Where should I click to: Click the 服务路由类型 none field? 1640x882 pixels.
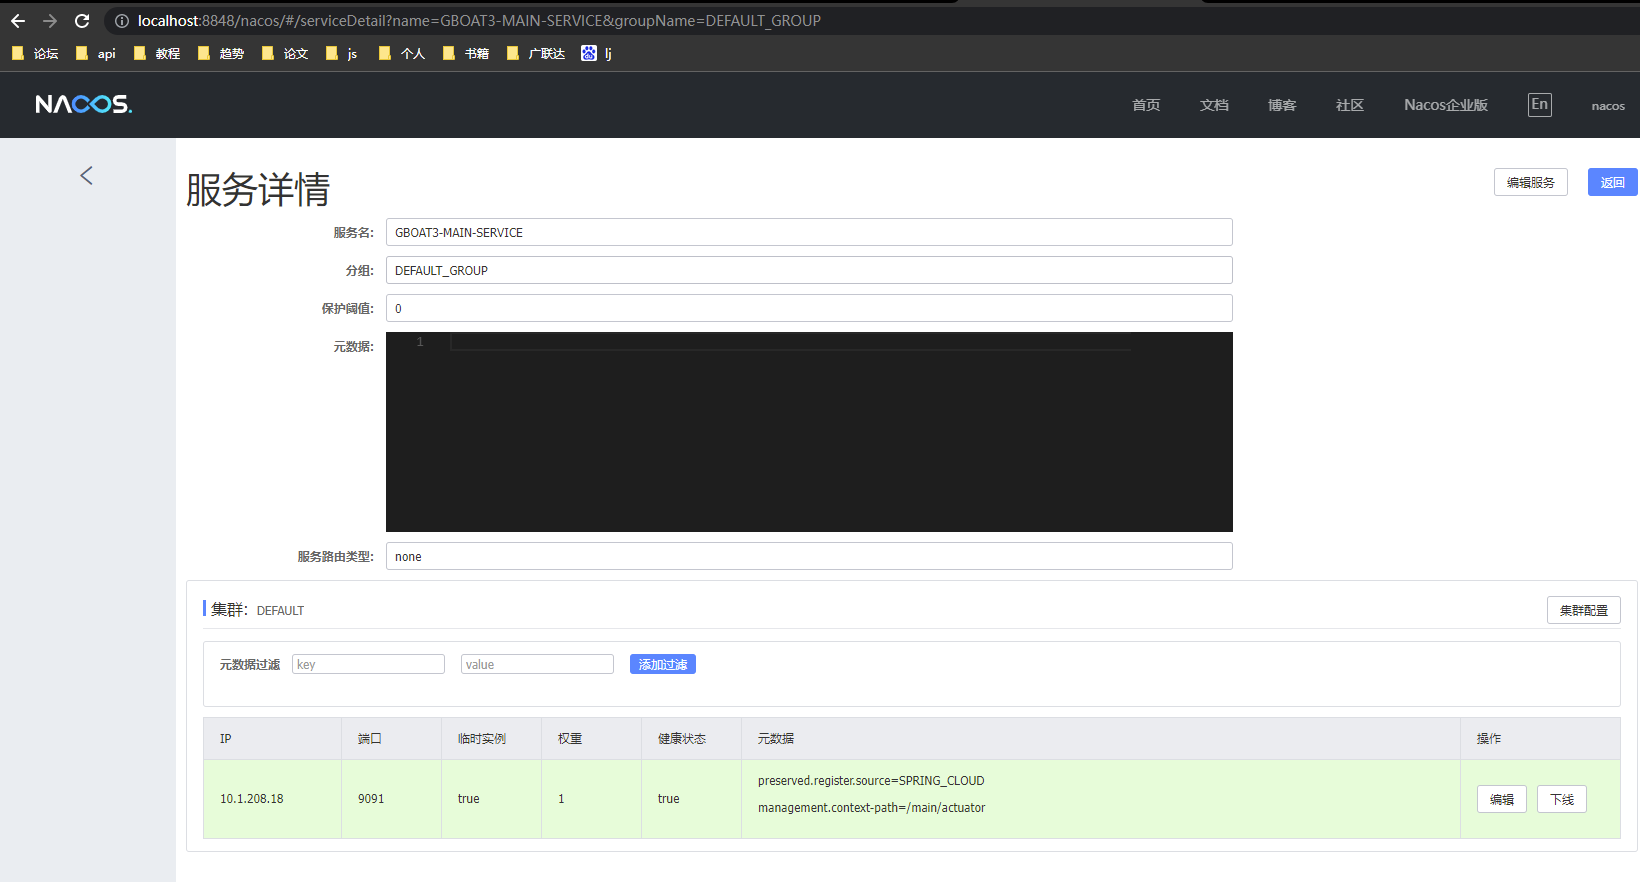tap(809, 556)
